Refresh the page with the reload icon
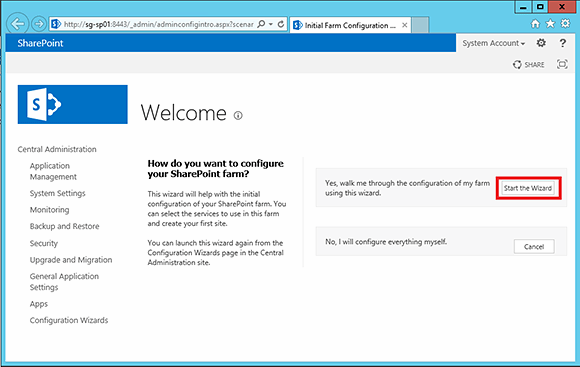Image resolution: width=580 pixels, height=367 pixels. pyautogui.click(x=281, y=24)
